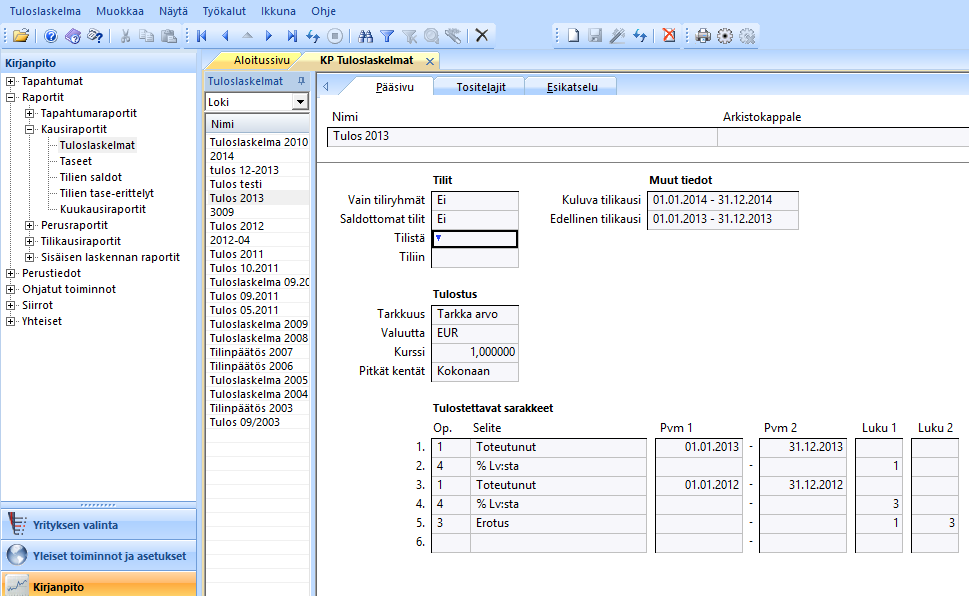Collapse side panel with left triangle arrow
The image size is (969, 596).
pos(326,87)
